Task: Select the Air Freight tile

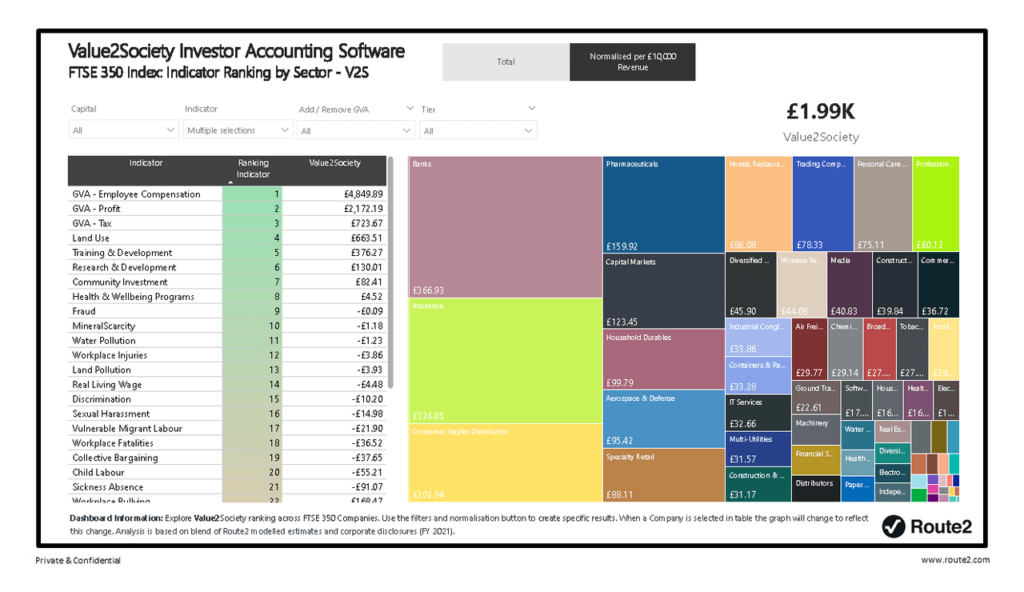Action: tap(810, 349)
